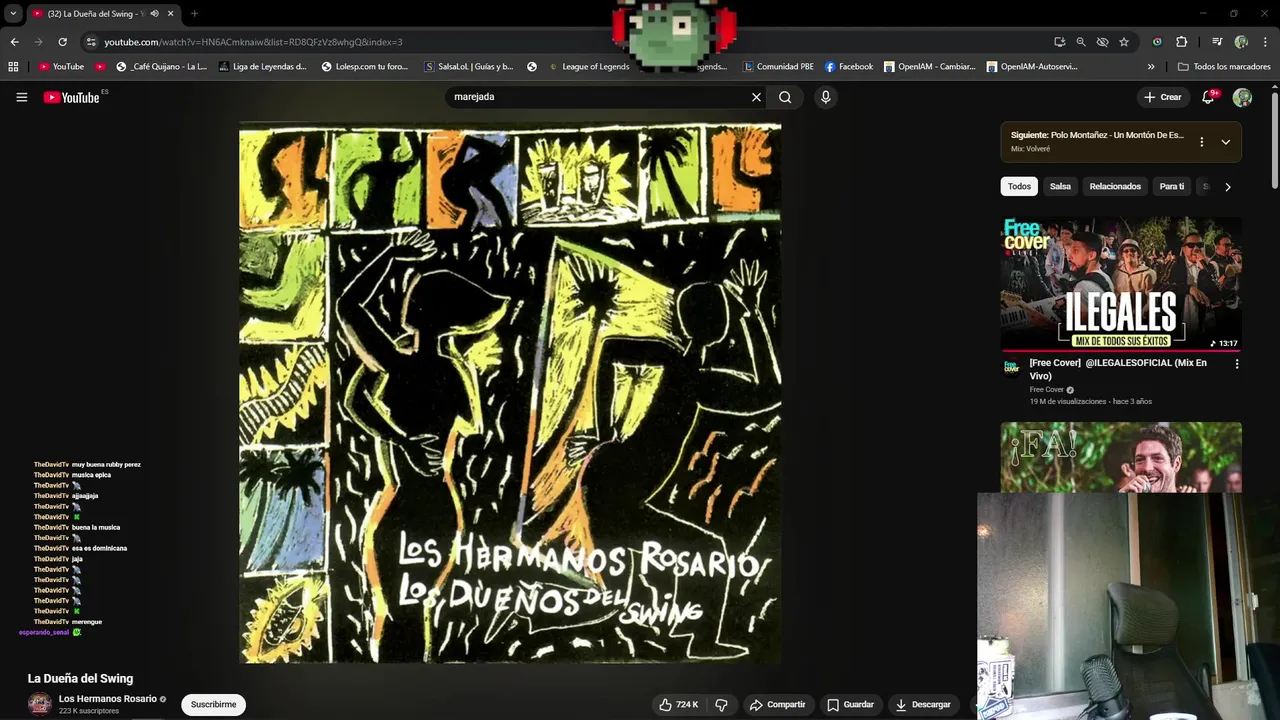The height and width of the screenshot is (720, 1280).
Task: Open the colorful circular extension icon
Action: [1157, 42]
